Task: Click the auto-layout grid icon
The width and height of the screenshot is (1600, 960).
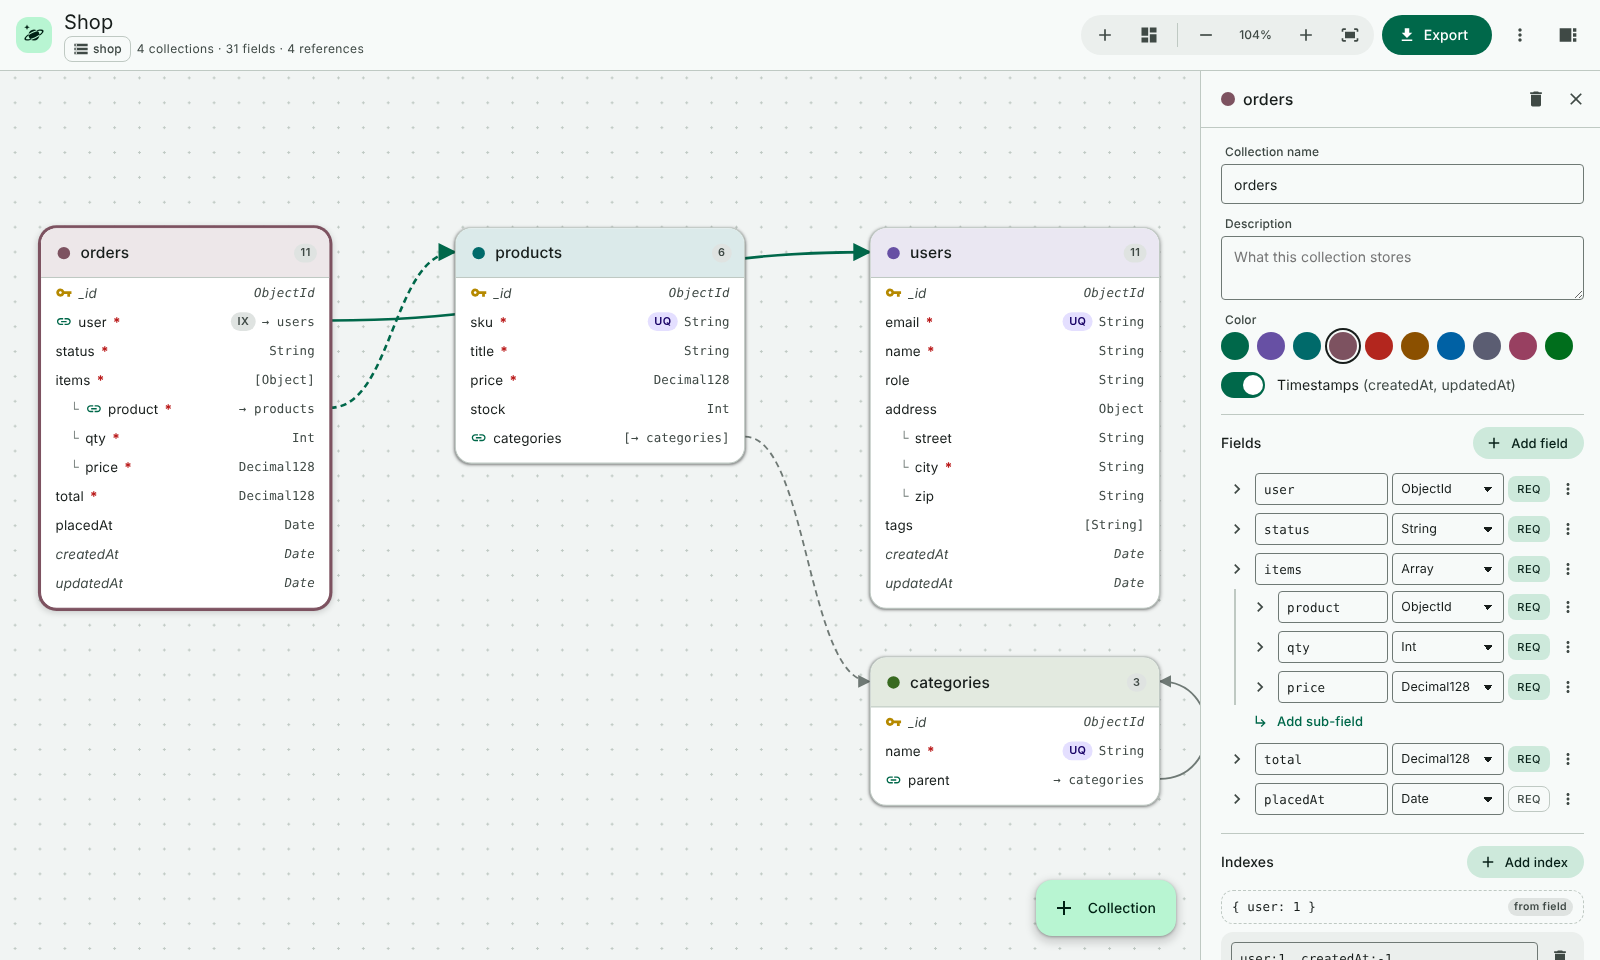Action: 1149,35
